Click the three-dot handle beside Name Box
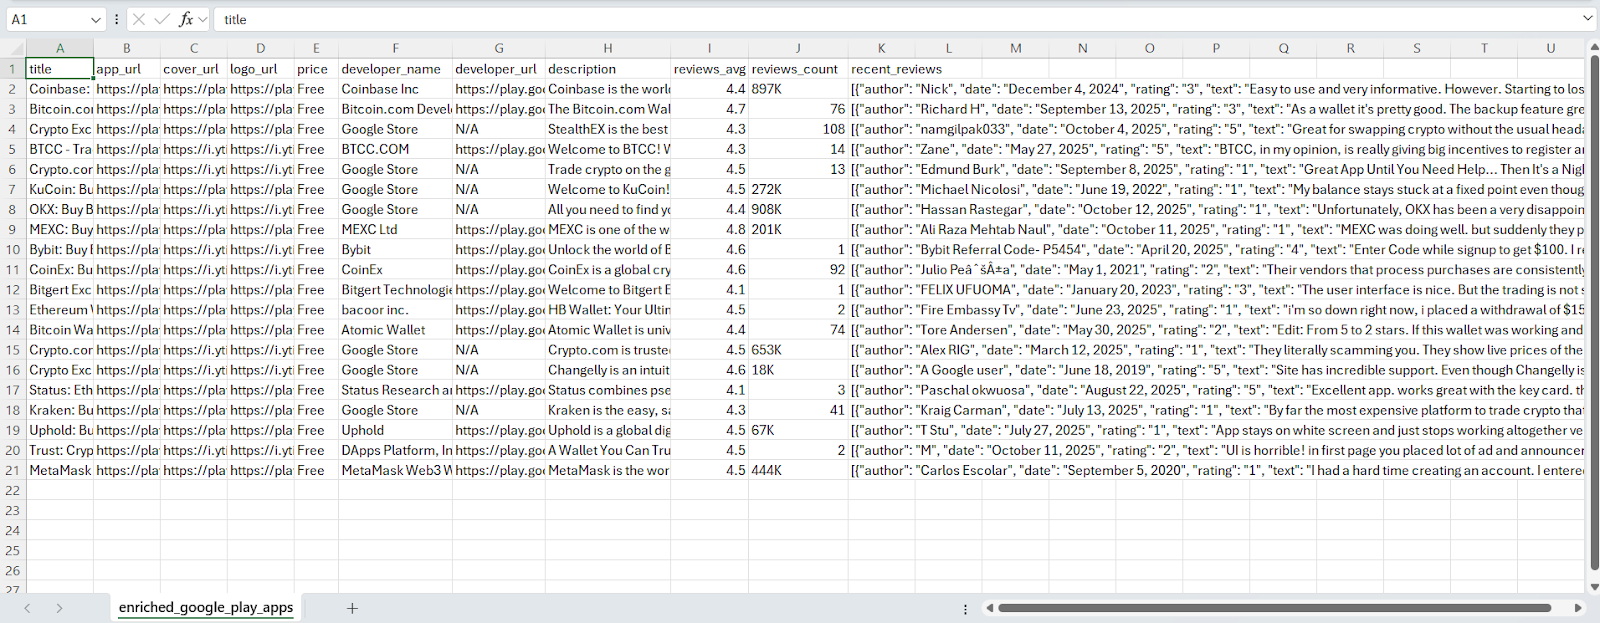Image resolution: width=1600 pixels, height=623 pixels. 118,19
